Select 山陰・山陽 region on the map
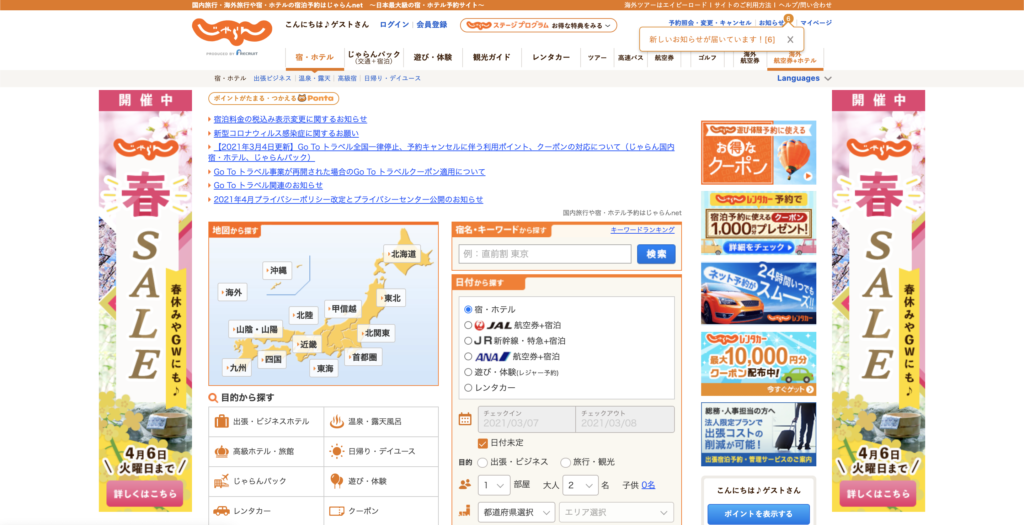 tap(255, 329)
